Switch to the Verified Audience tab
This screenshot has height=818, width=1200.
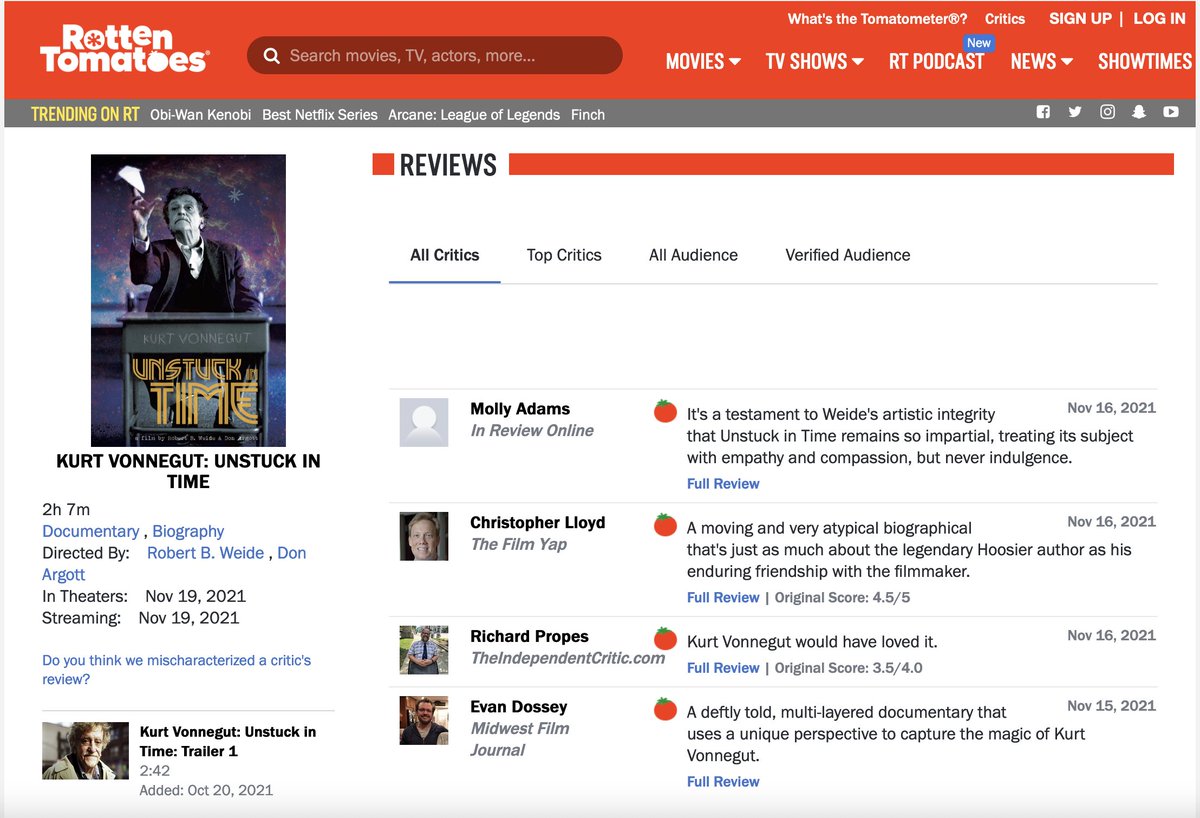848,255
